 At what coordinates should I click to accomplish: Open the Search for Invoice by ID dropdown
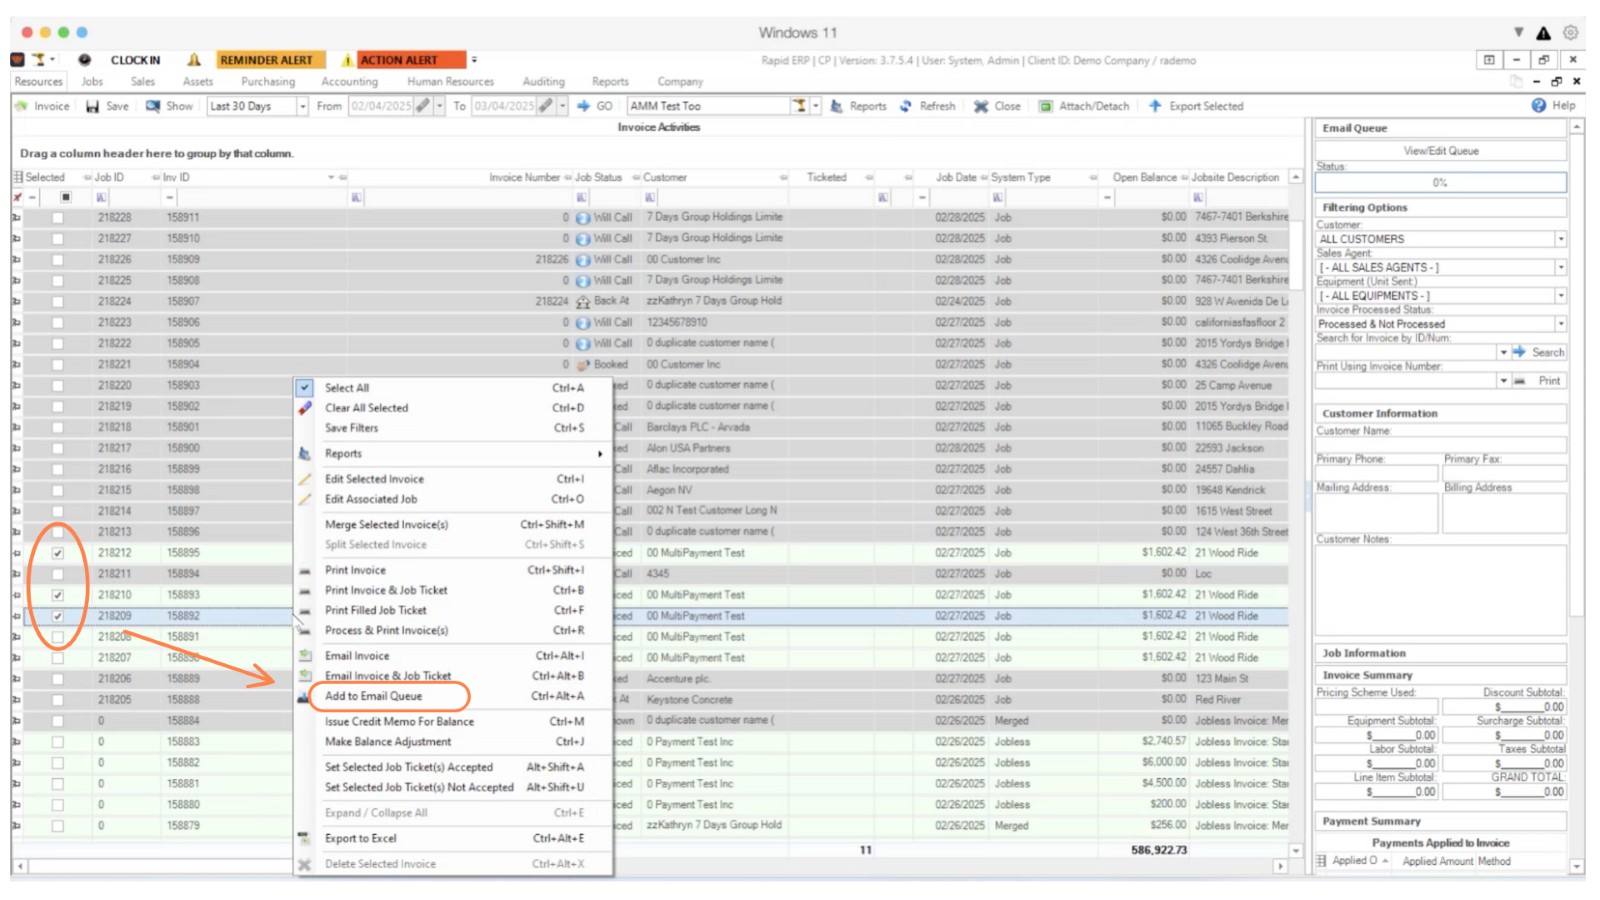pos(1503,352)
